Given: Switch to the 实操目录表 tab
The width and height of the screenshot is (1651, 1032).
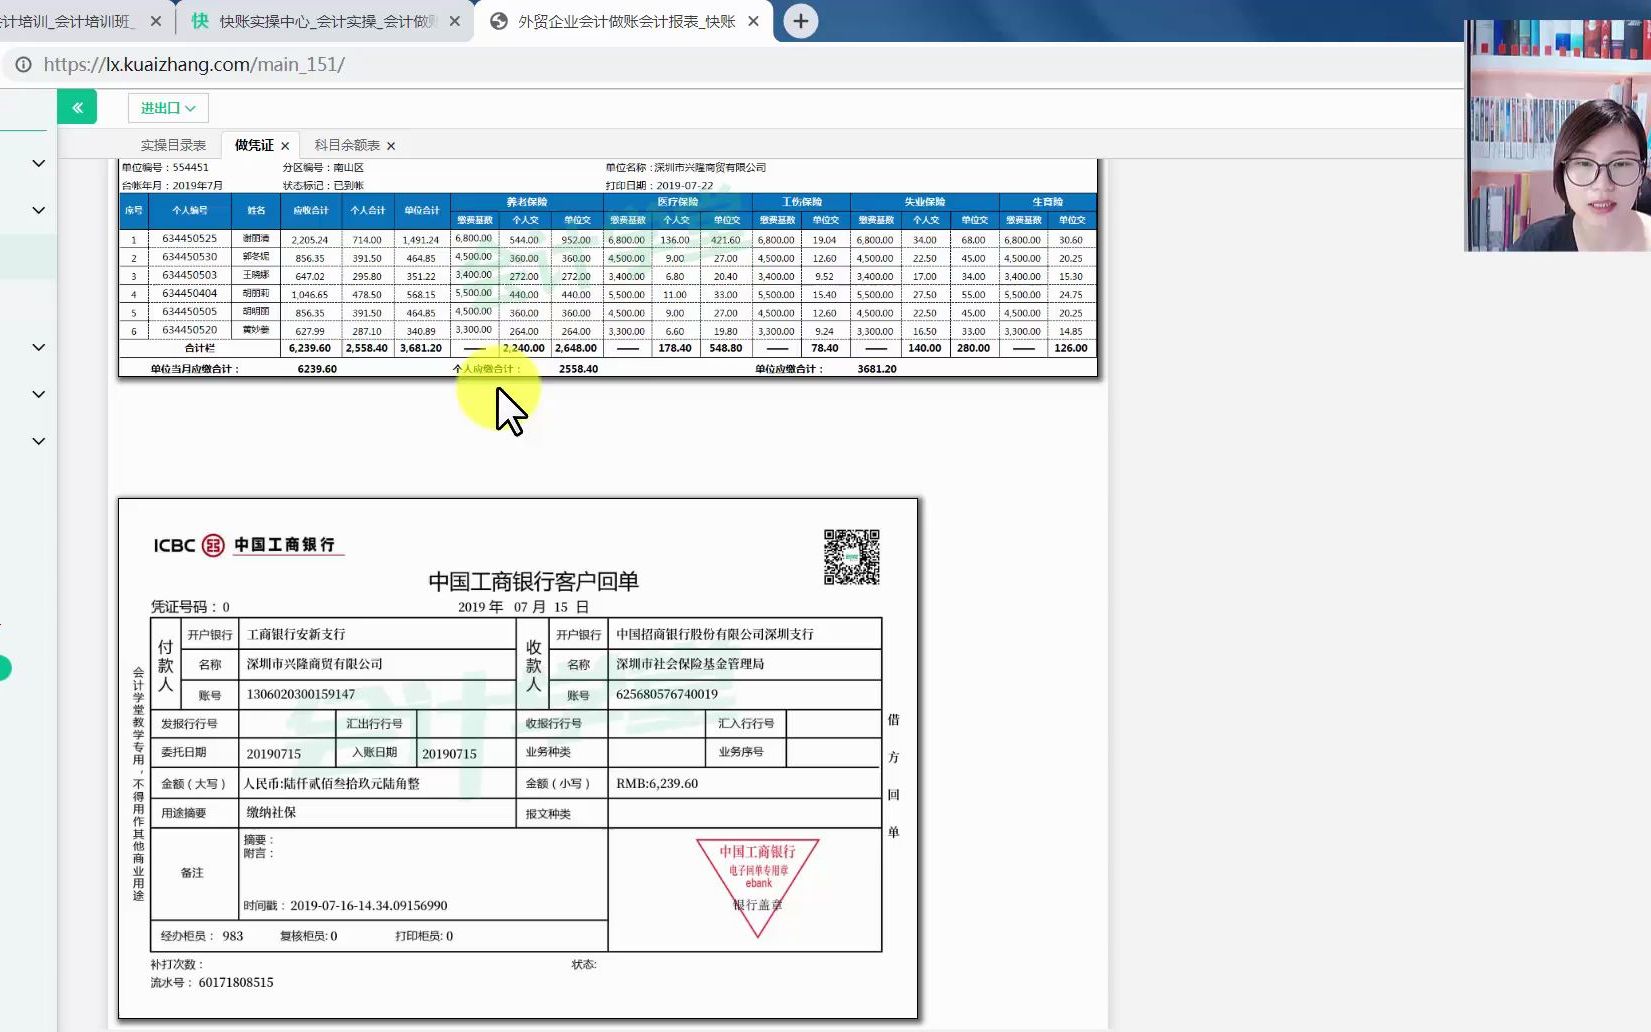Looking at the screenshot, I should pos(173,145).
